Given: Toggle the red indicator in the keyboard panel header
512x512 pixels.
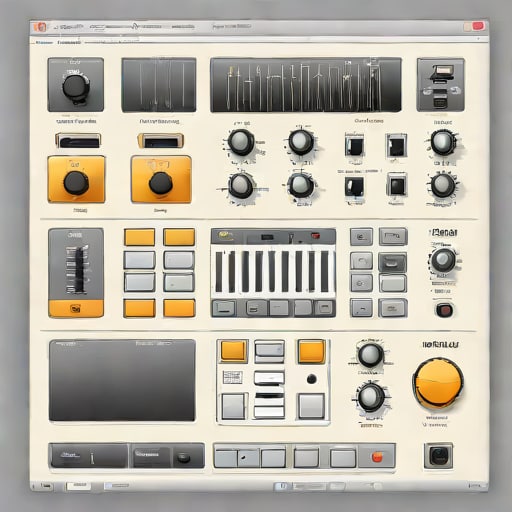Looking at the screenshot, I should [x=315, y=236].
